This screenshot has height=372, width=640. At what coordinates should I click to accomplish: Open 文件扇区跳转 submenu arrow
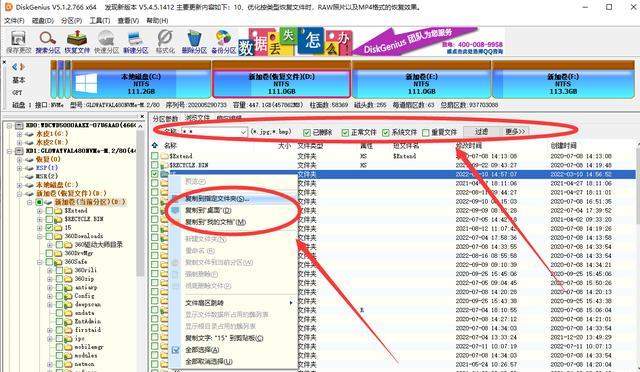coord(291,303)
